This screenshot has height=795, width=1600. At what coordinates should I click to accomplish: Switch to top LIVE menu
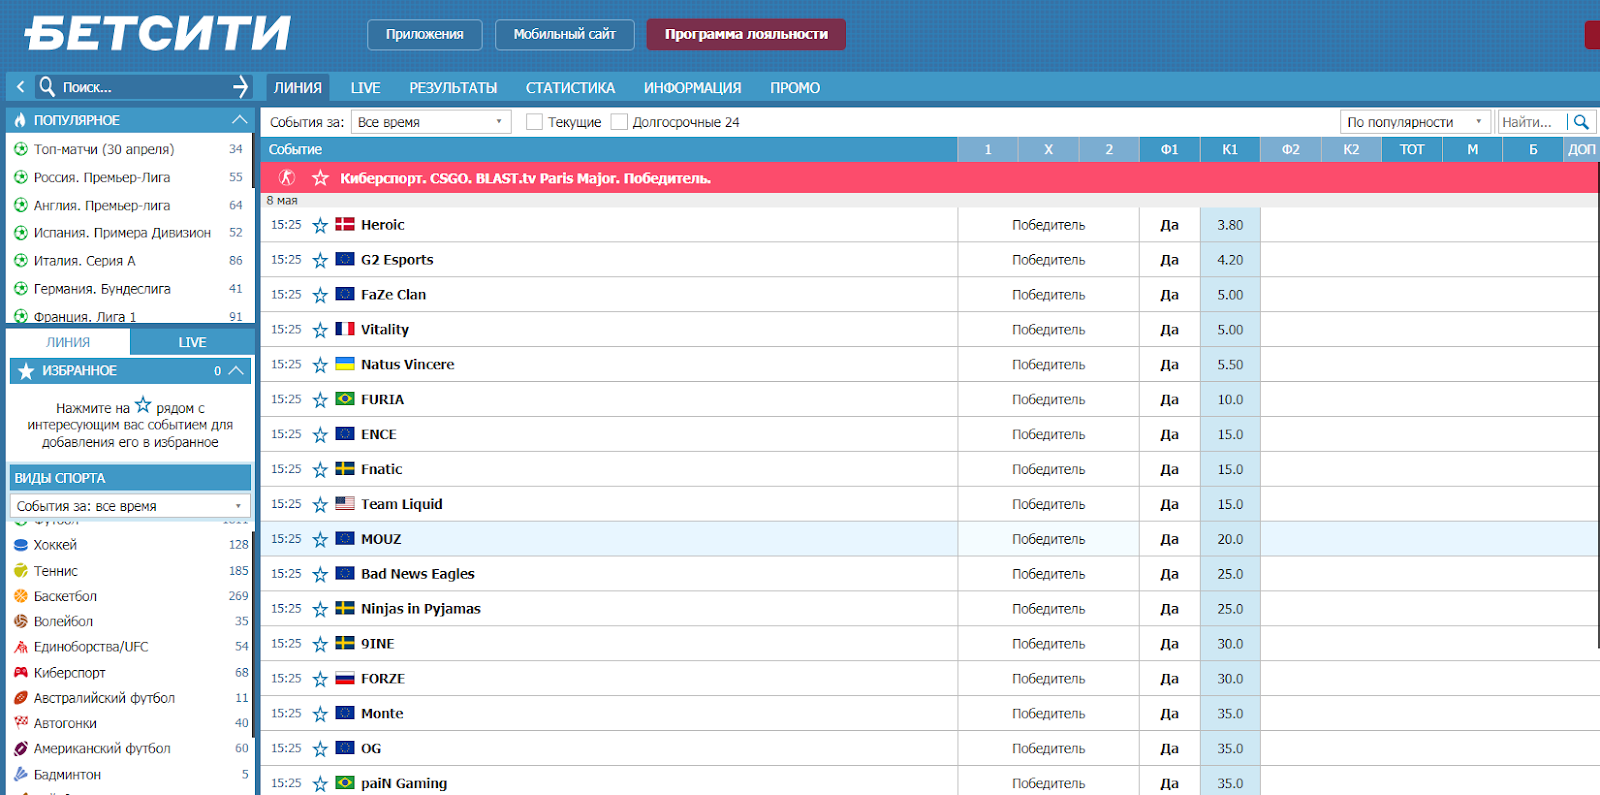click(x=365, y=88)
